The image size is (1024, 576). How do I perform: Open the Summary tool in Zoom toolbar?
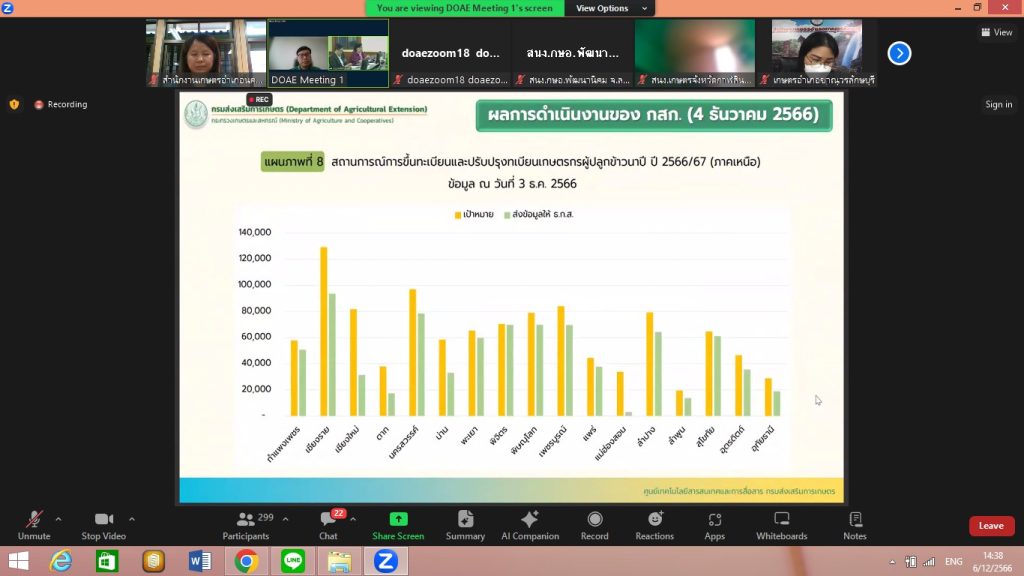(x=465, y=526)
